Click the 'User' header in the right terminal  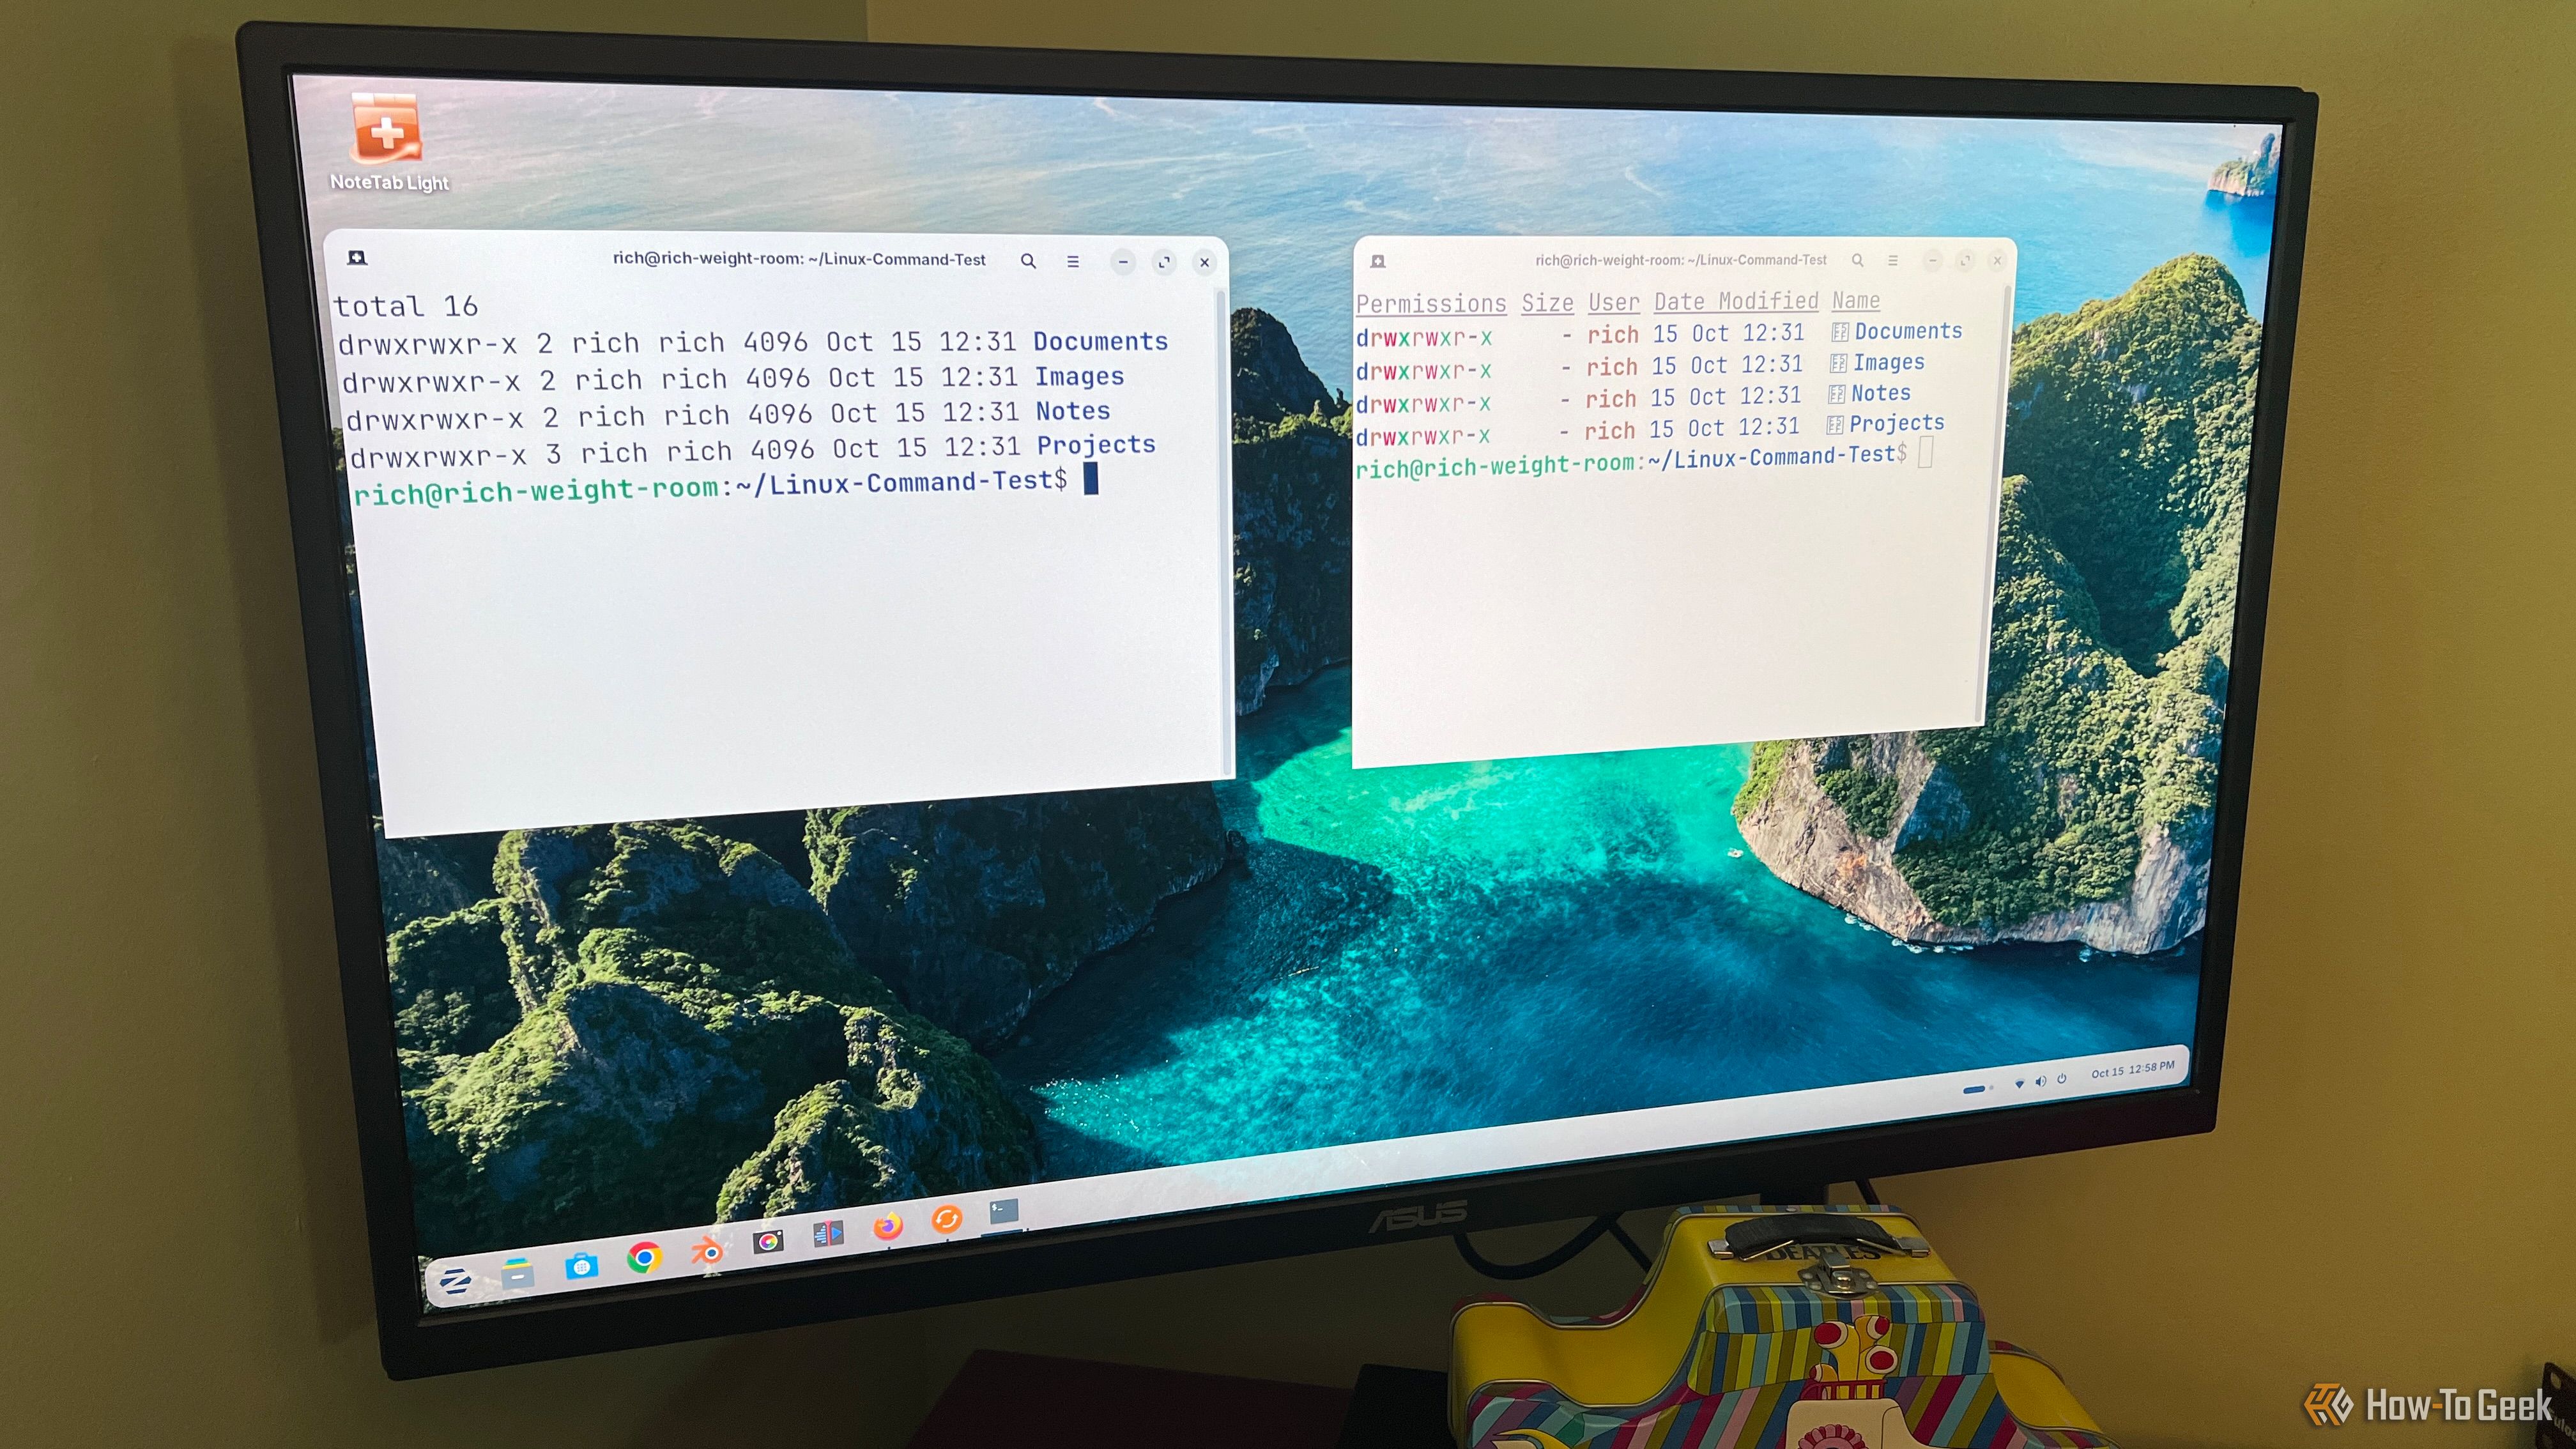coord(1614,302)
